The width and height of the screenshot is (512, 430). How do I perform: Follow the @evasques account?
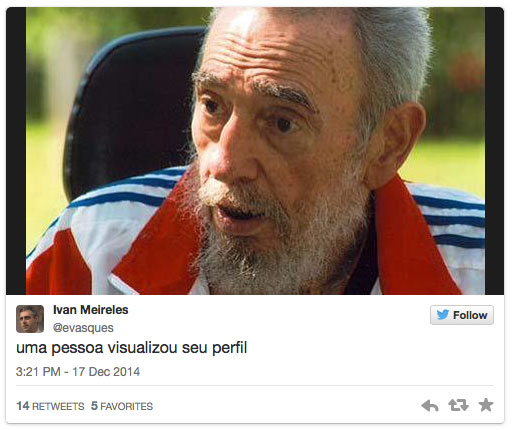click(x=462, y=315)
